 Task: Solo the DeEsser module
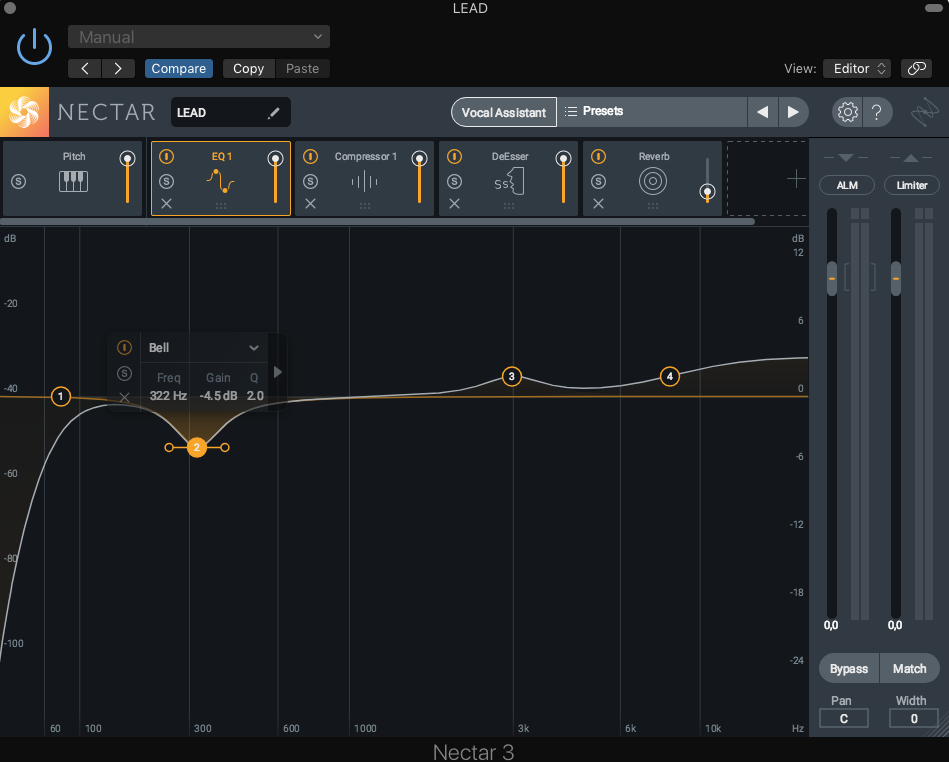tap(455, 181)
